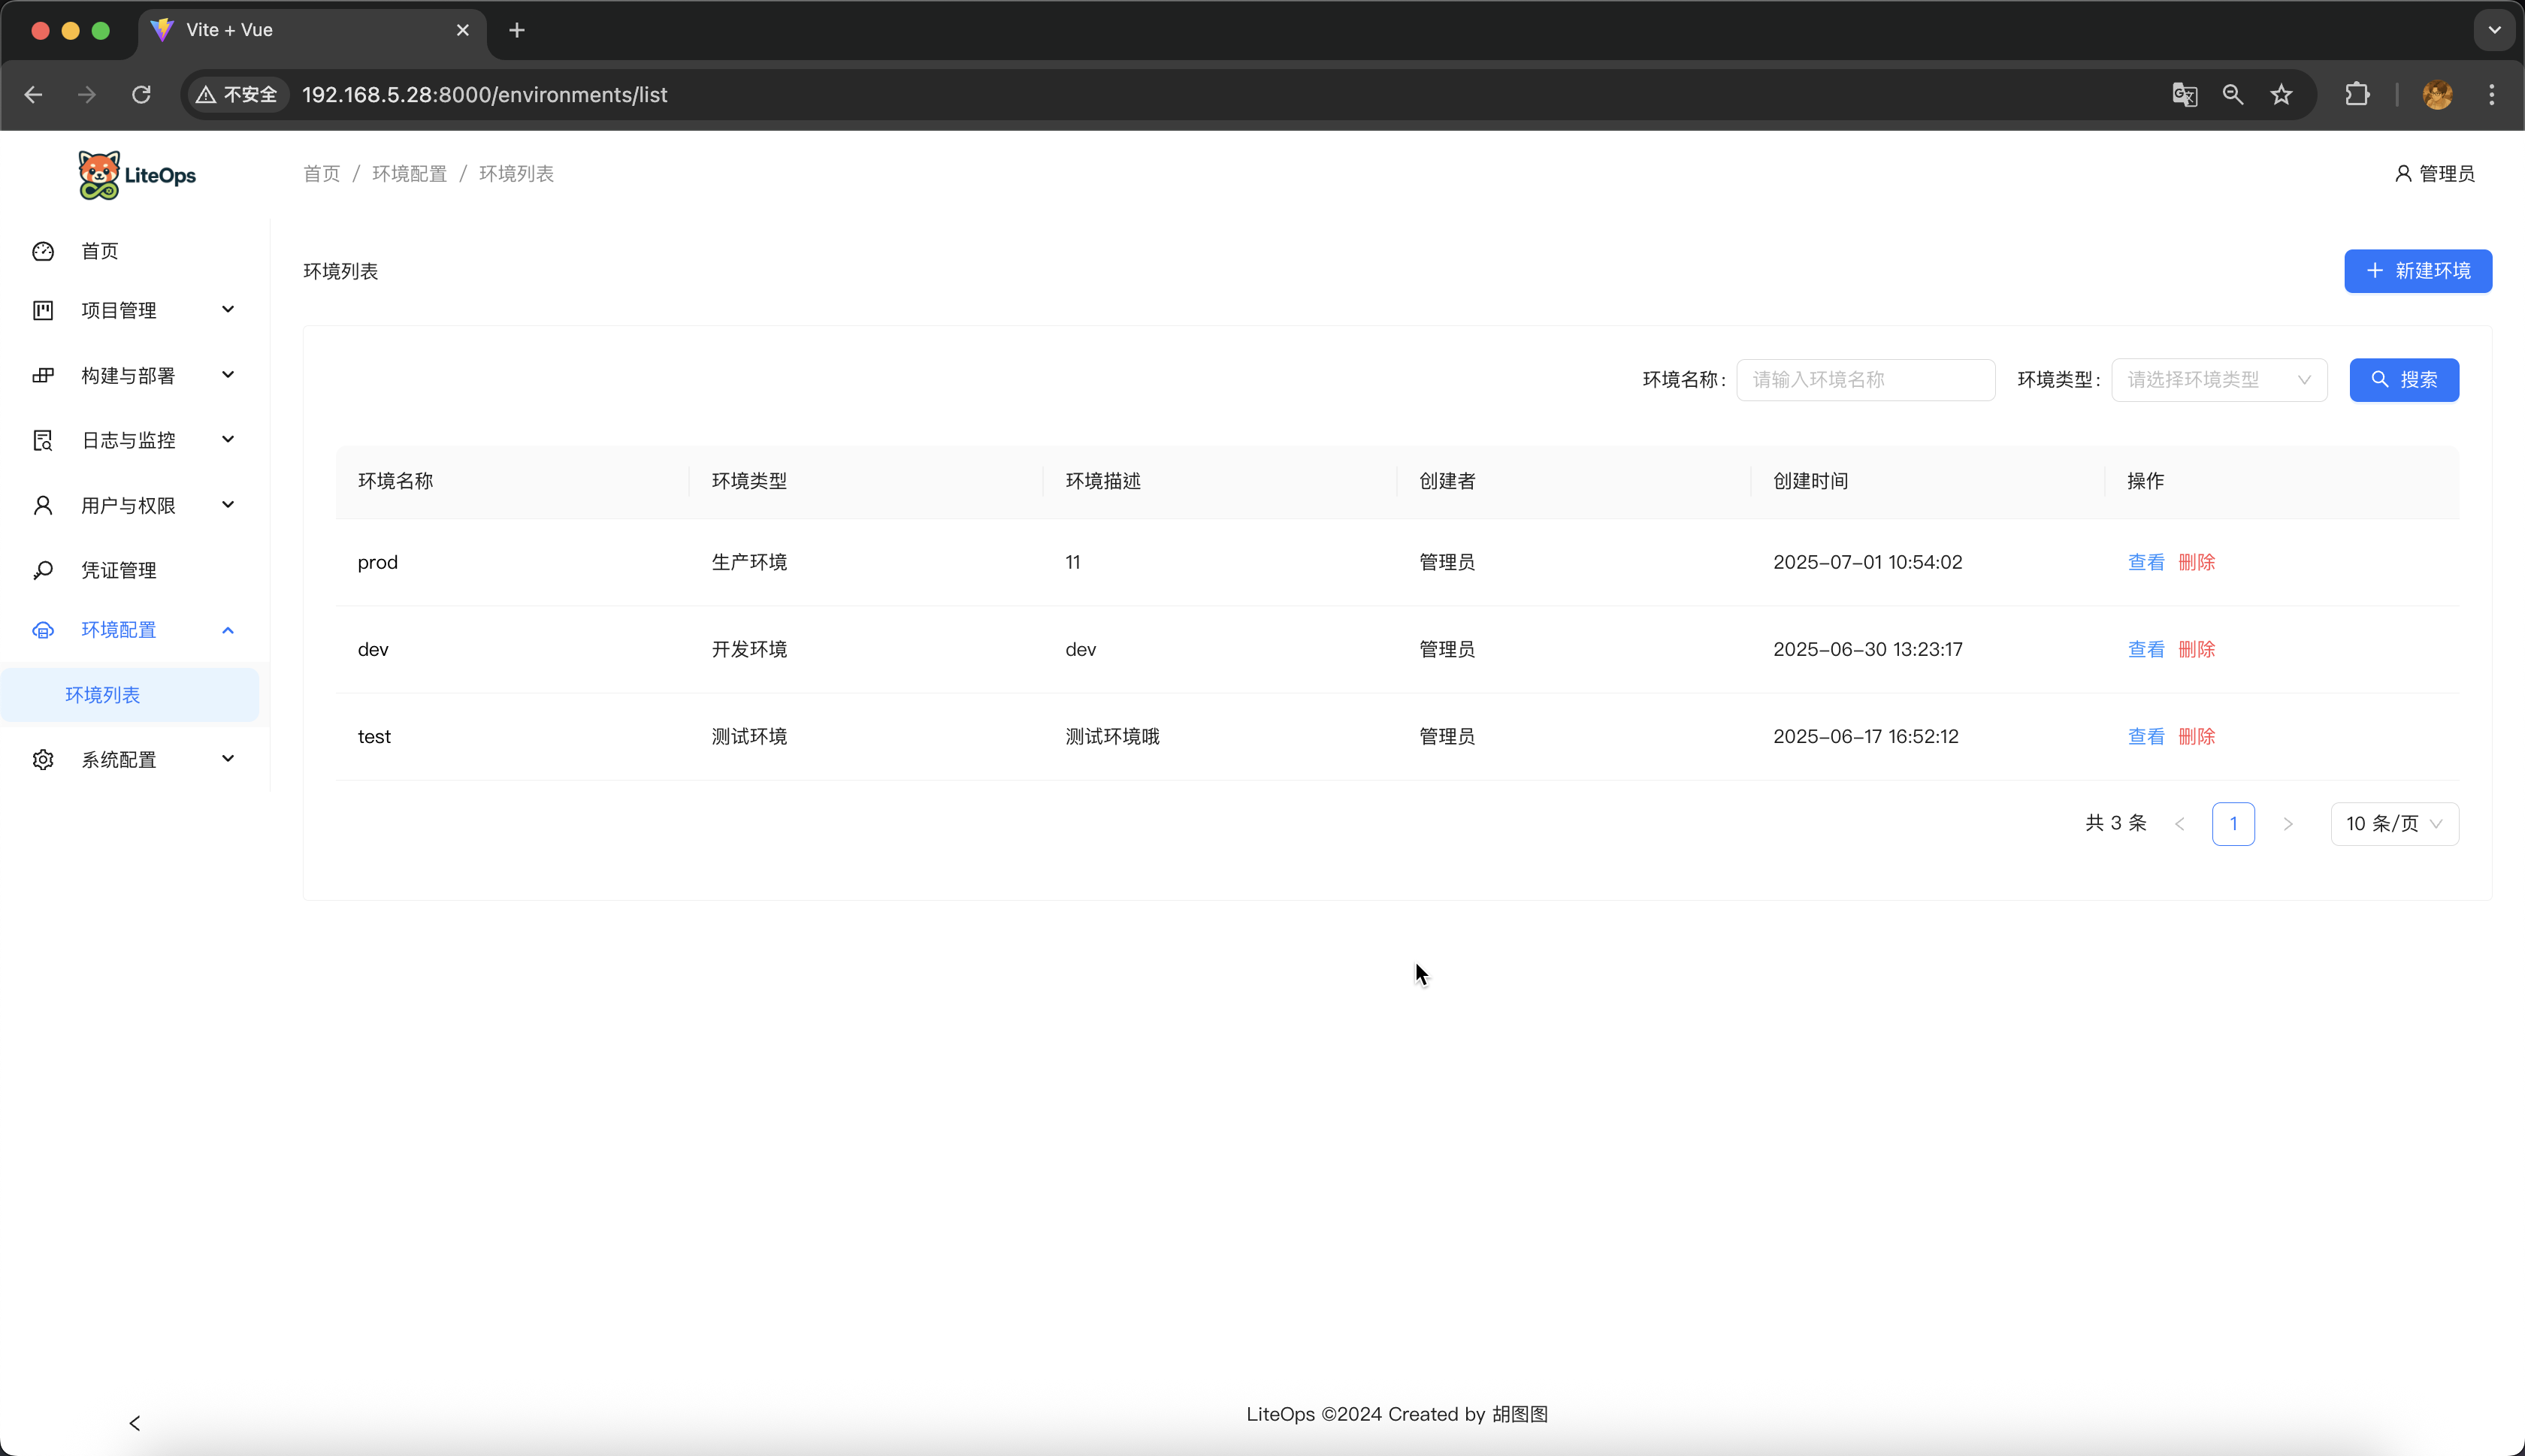Delete the dev environment via 删除
2525x1456 pixels.
point(2197,650)
